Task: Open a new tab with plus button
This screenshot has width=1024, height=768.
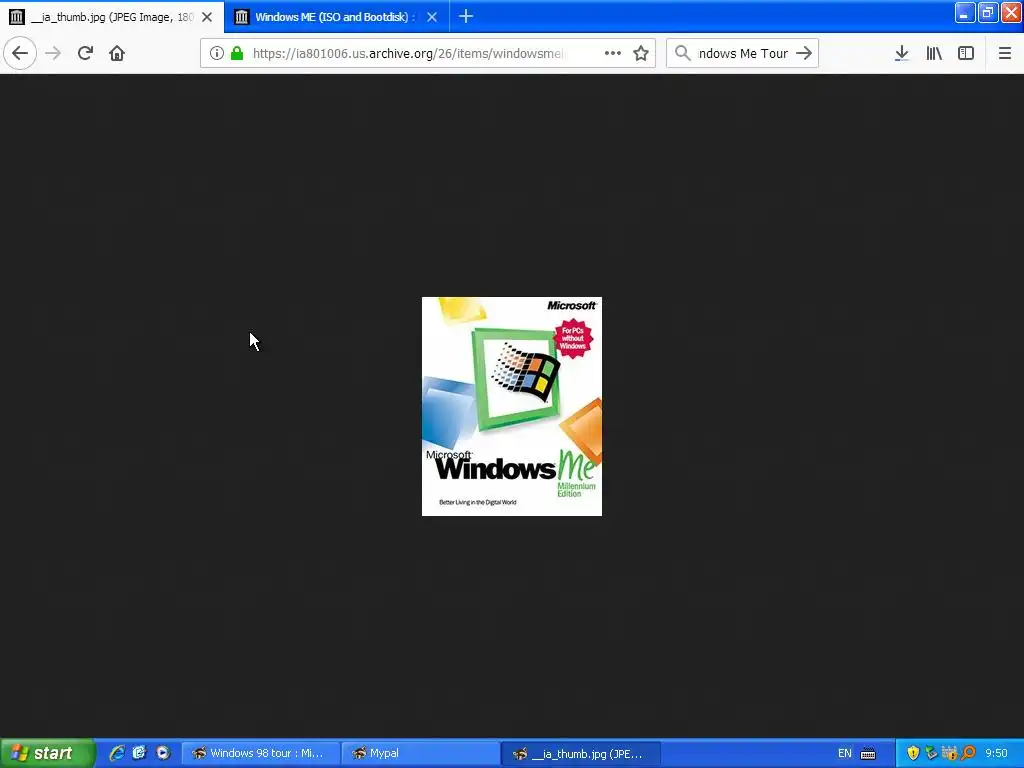Action: click(466, 17)
